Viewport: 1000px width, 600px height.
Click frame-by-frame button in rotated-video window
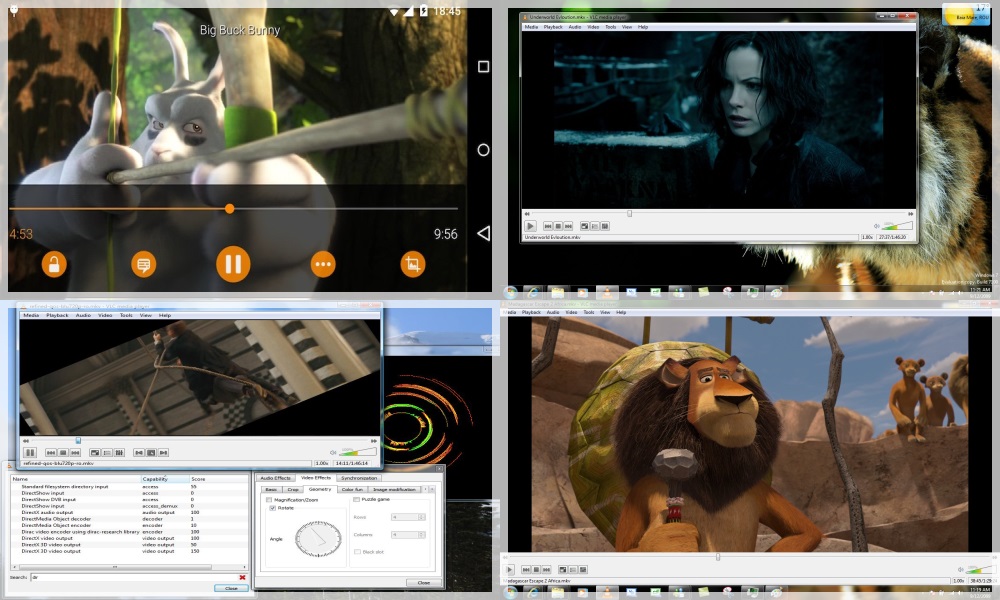(x=163, y=452)
